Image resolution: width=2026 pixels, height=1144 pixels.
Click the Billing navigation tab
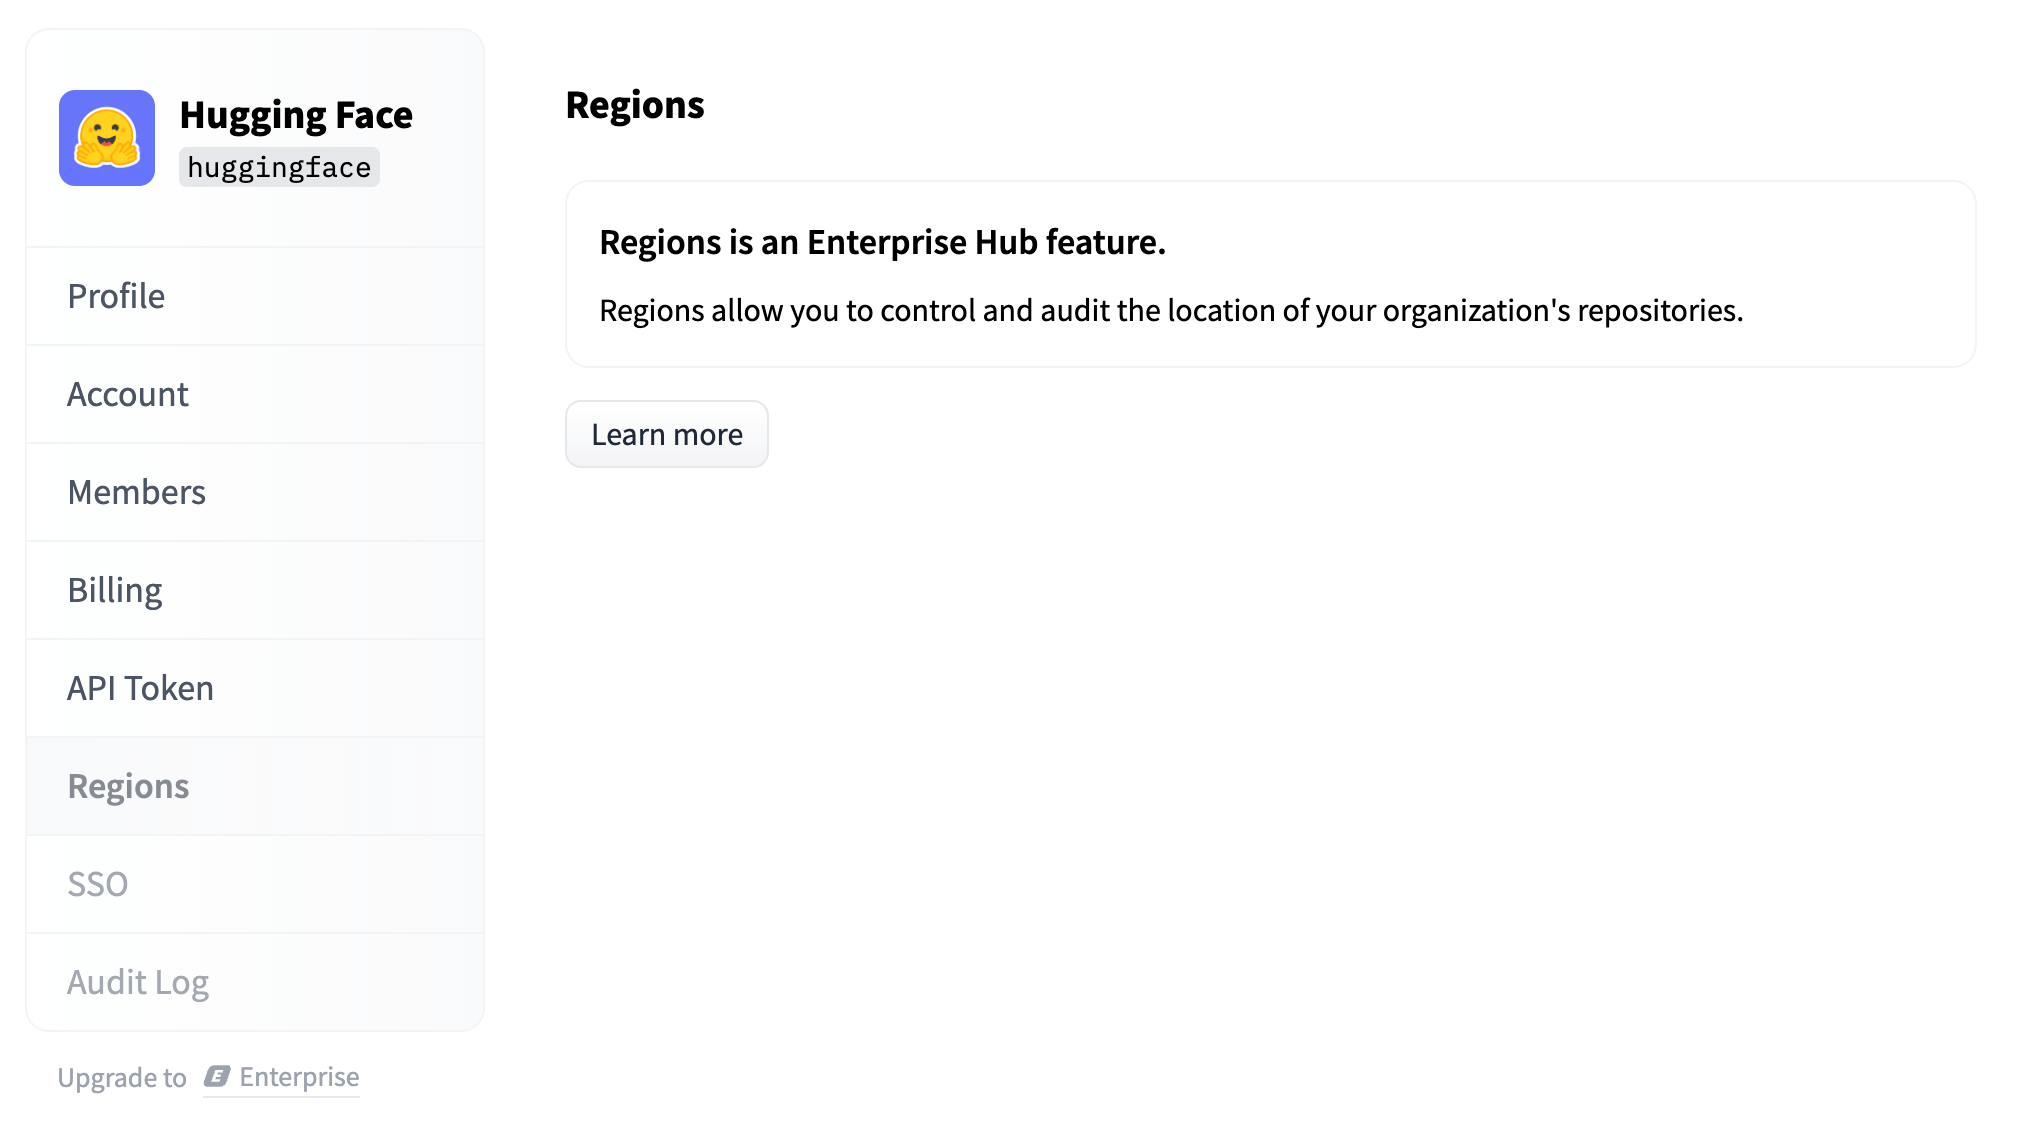point(114,589)
